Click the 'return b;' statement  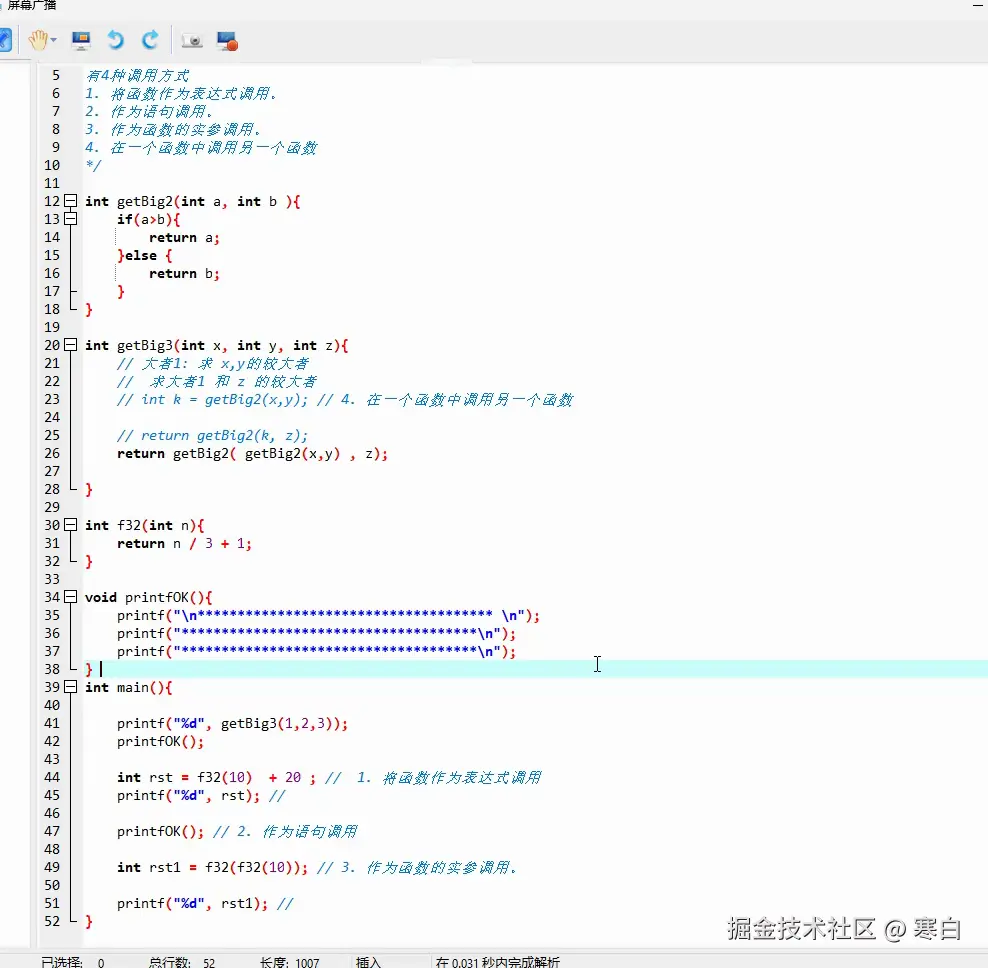pos(184,274)
